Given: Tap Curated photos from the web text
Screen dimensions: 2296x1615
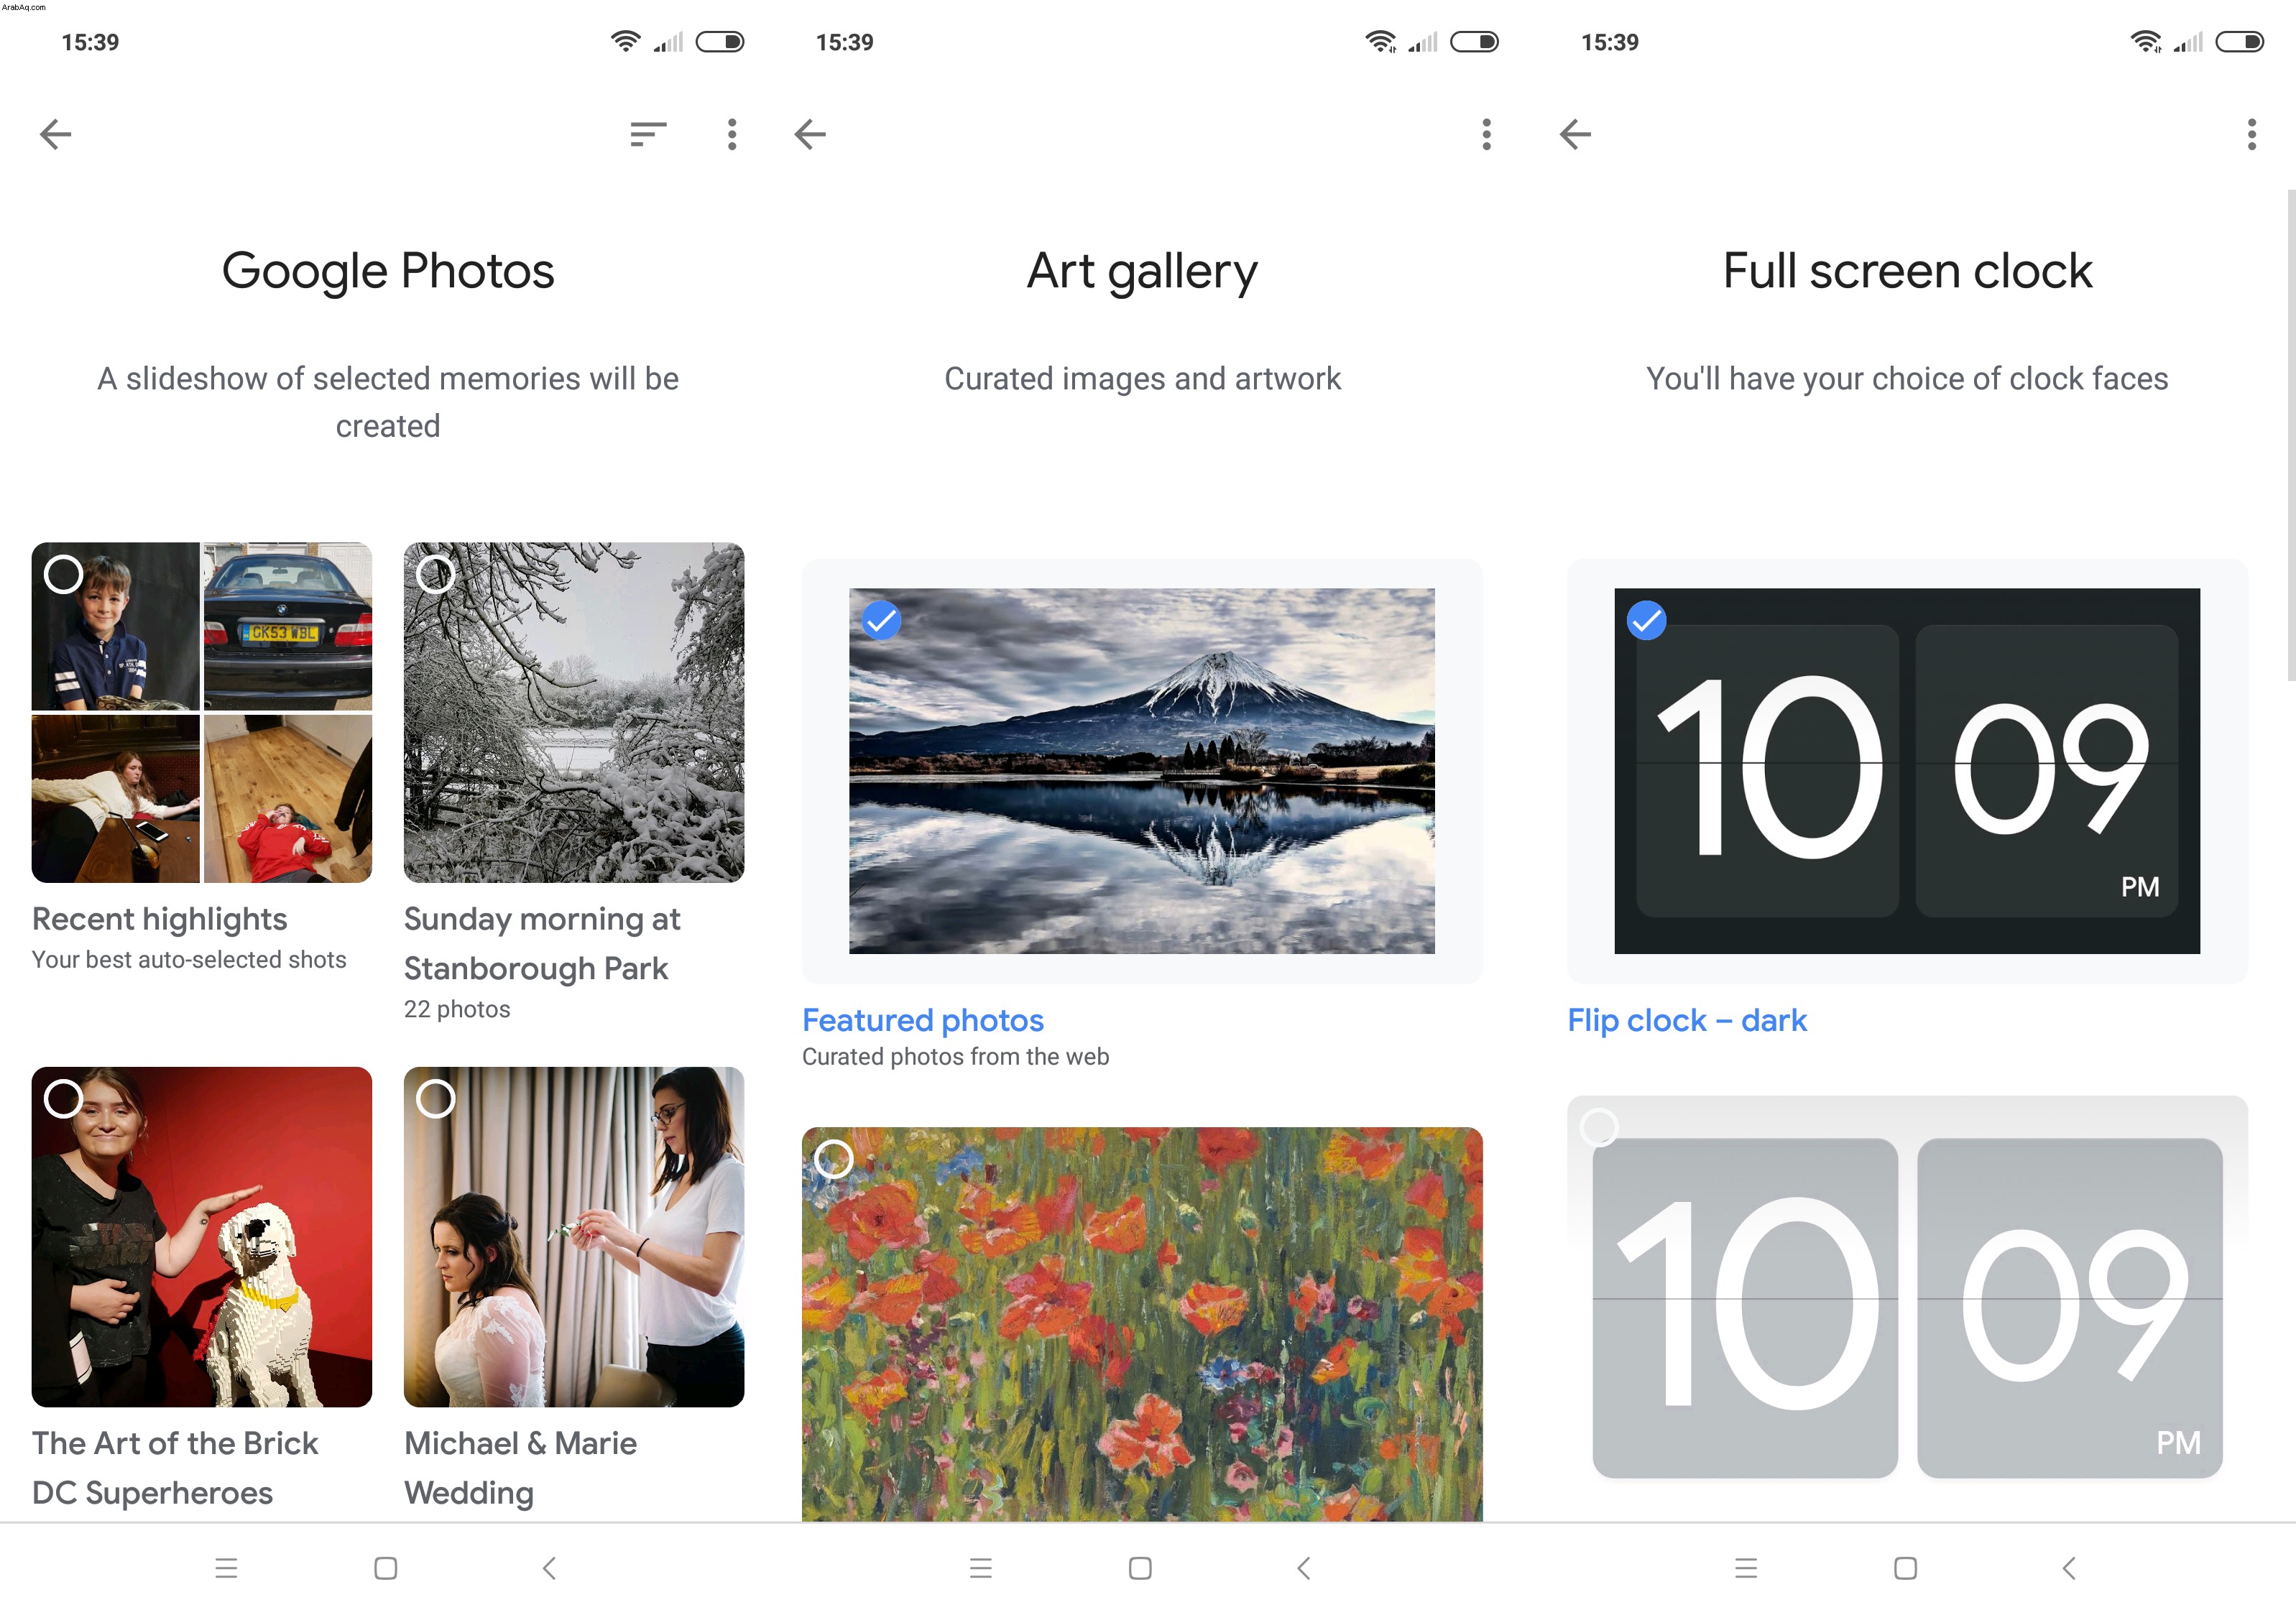Looking at the screenshot, I should (955, 1056).
